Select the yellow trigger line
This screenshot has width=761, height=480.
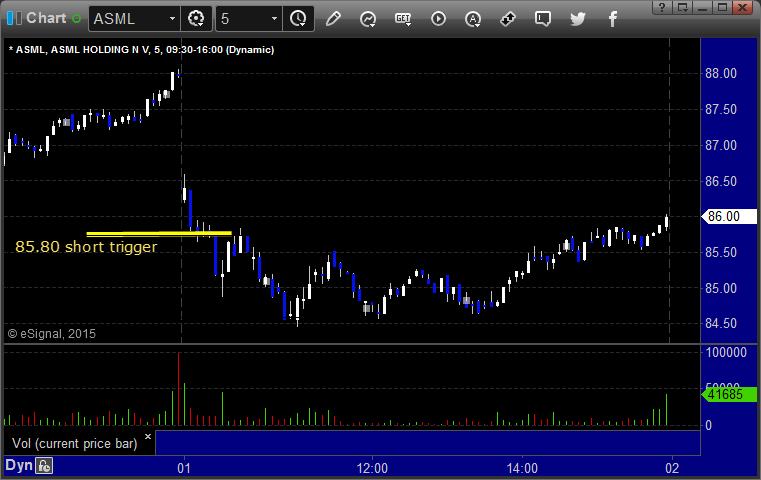click(159, 233)
